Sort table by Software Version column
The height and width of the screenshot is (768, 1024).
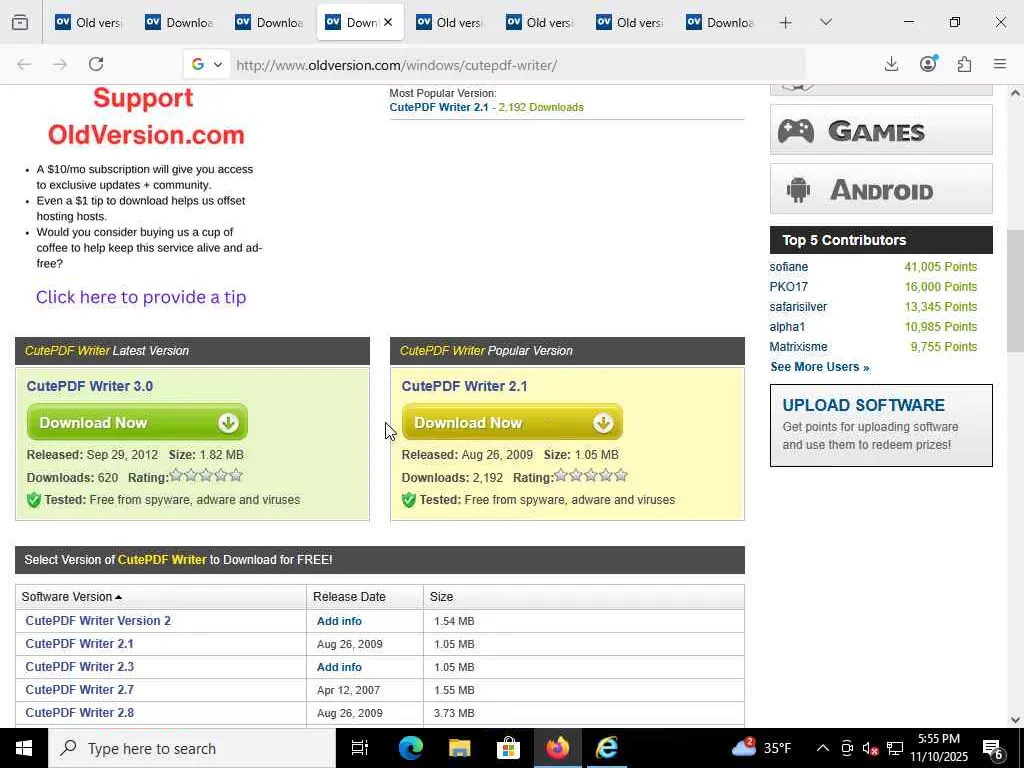(72, 597)
